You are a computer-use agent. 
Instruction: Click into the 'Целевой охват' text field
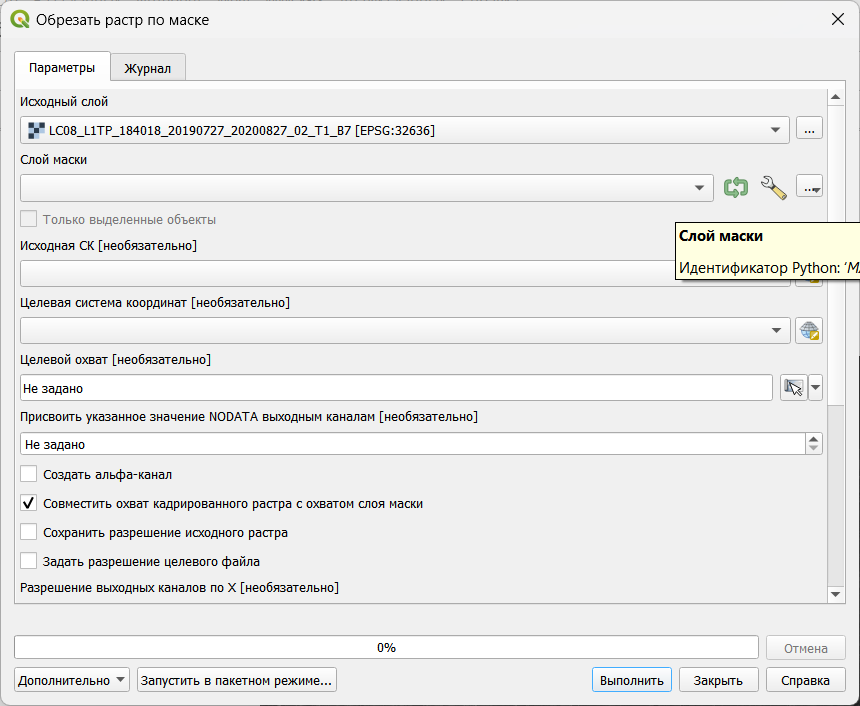(x=395, y=388)
